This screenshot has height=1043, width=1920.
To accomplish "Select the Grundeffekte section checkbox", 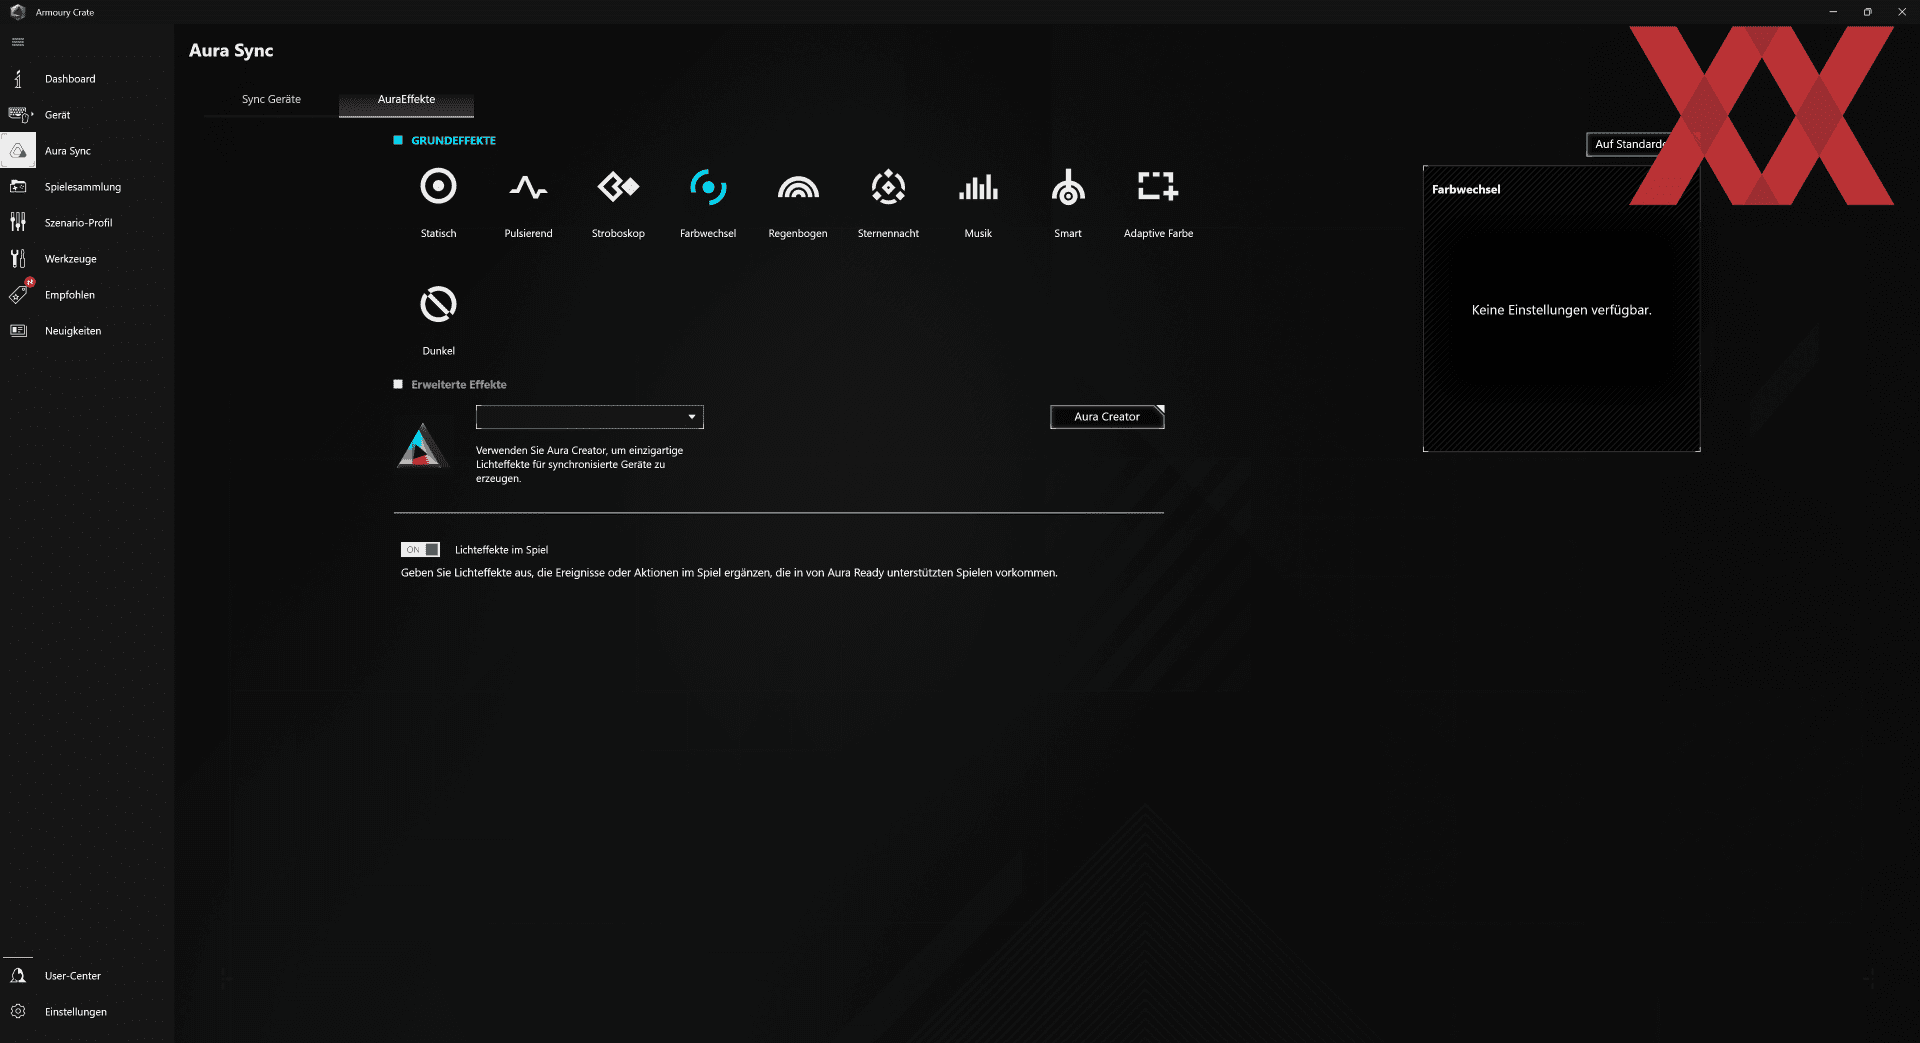I will (x=398, y=141).
